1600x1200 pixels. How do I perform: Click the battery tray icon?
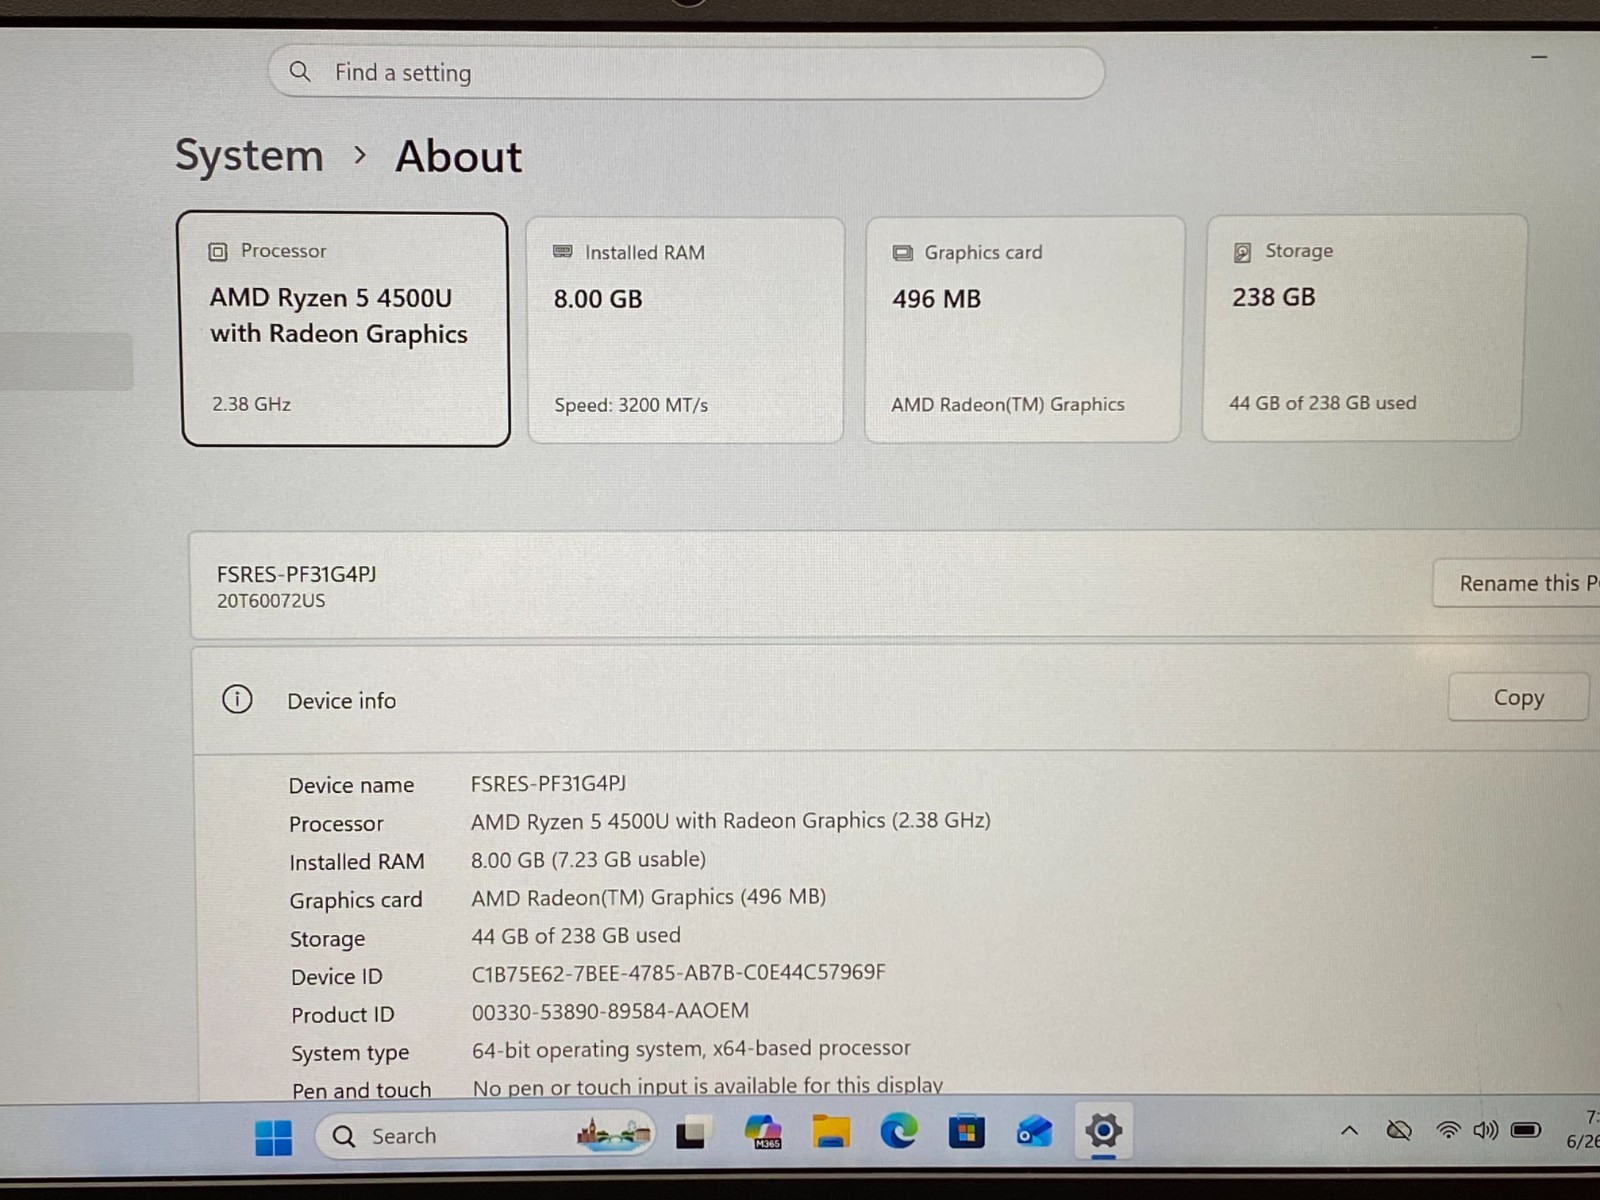pyautogui.click(x=1526, y=1130)
